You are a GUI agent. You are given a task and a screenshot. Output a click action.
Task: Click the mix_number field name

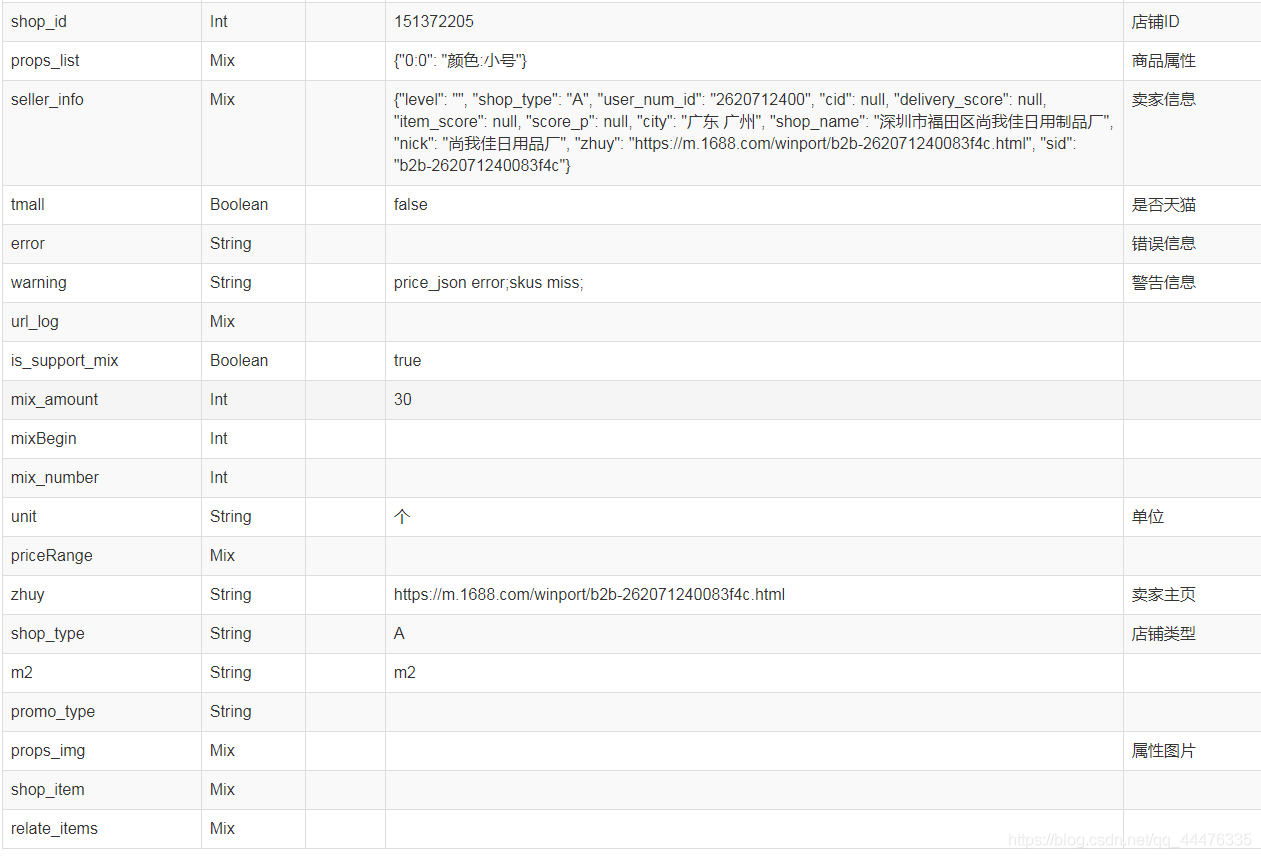[x=55, y=478]
